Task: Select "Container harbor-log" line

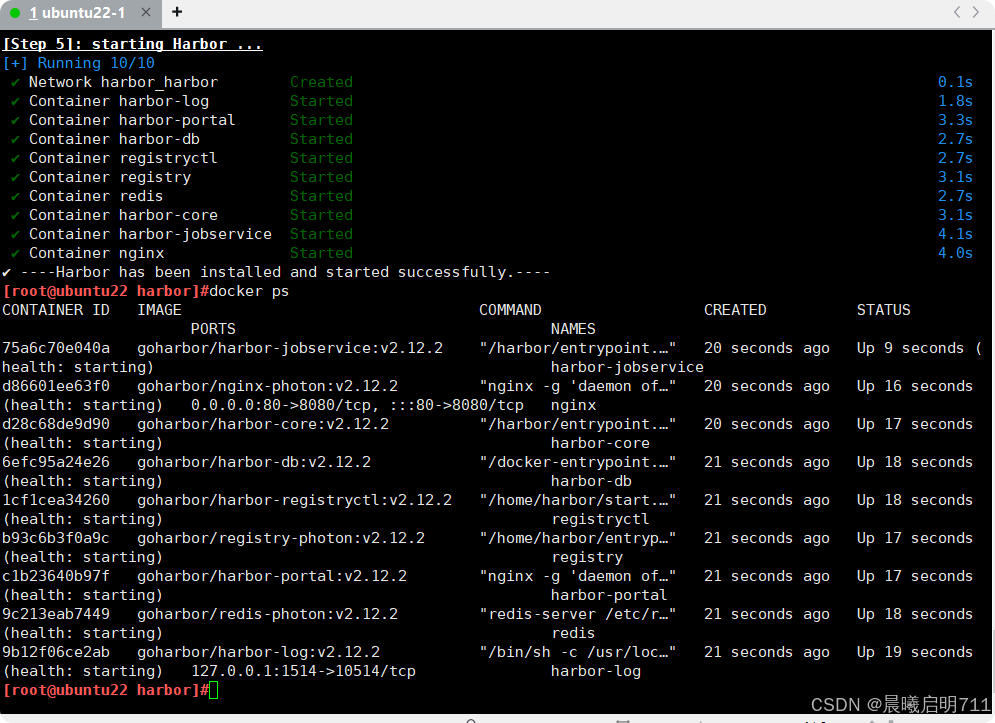Action: click(119, 101)
